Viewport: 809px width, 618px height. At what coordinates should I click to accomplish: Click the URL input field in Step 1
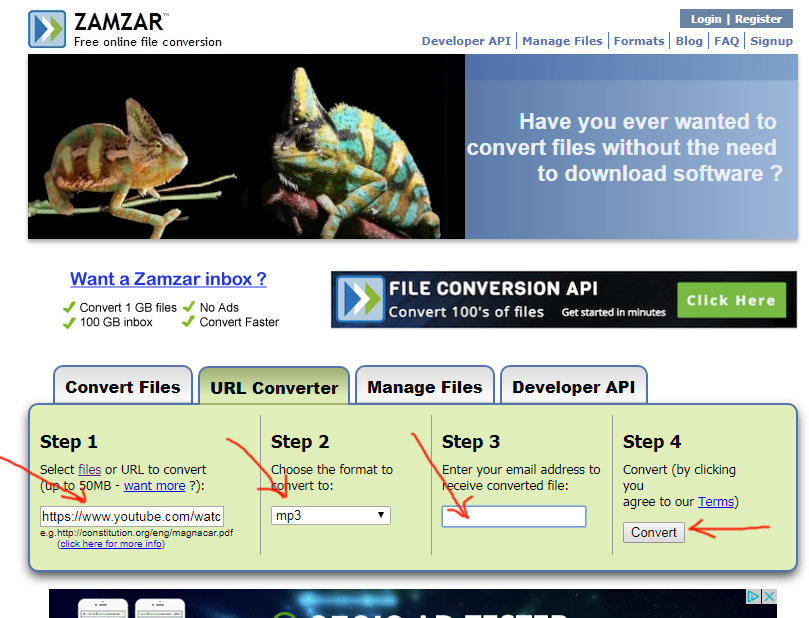(x=132, y=516)
